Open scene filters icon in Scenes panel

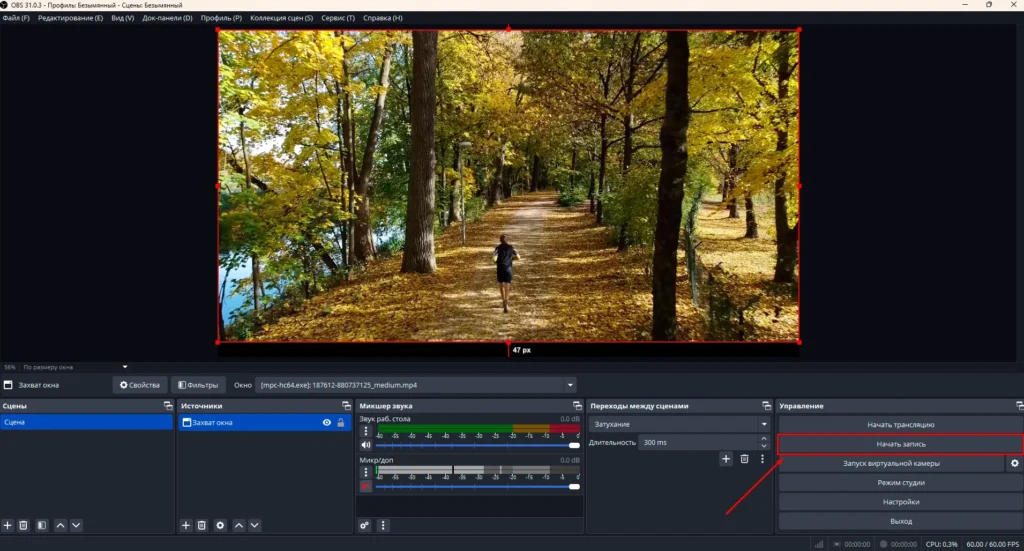coord(41,525)
